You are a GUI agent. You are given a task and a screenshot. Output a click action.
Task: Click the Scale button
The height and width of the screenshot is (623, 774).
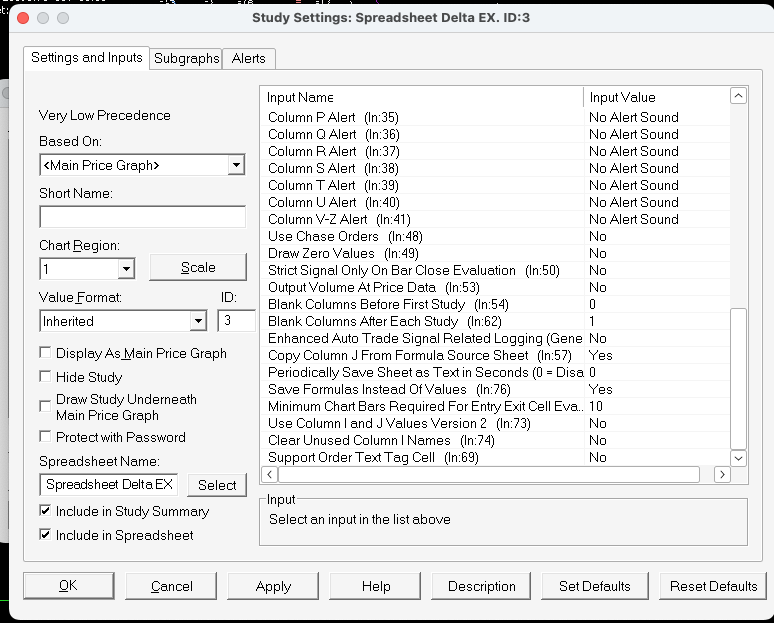pyautogui.click(x=198, y=267)
